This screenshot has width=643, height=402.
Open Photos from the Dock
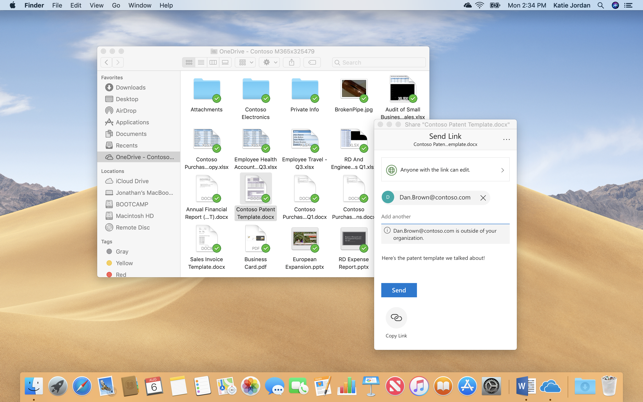[251, 386]
